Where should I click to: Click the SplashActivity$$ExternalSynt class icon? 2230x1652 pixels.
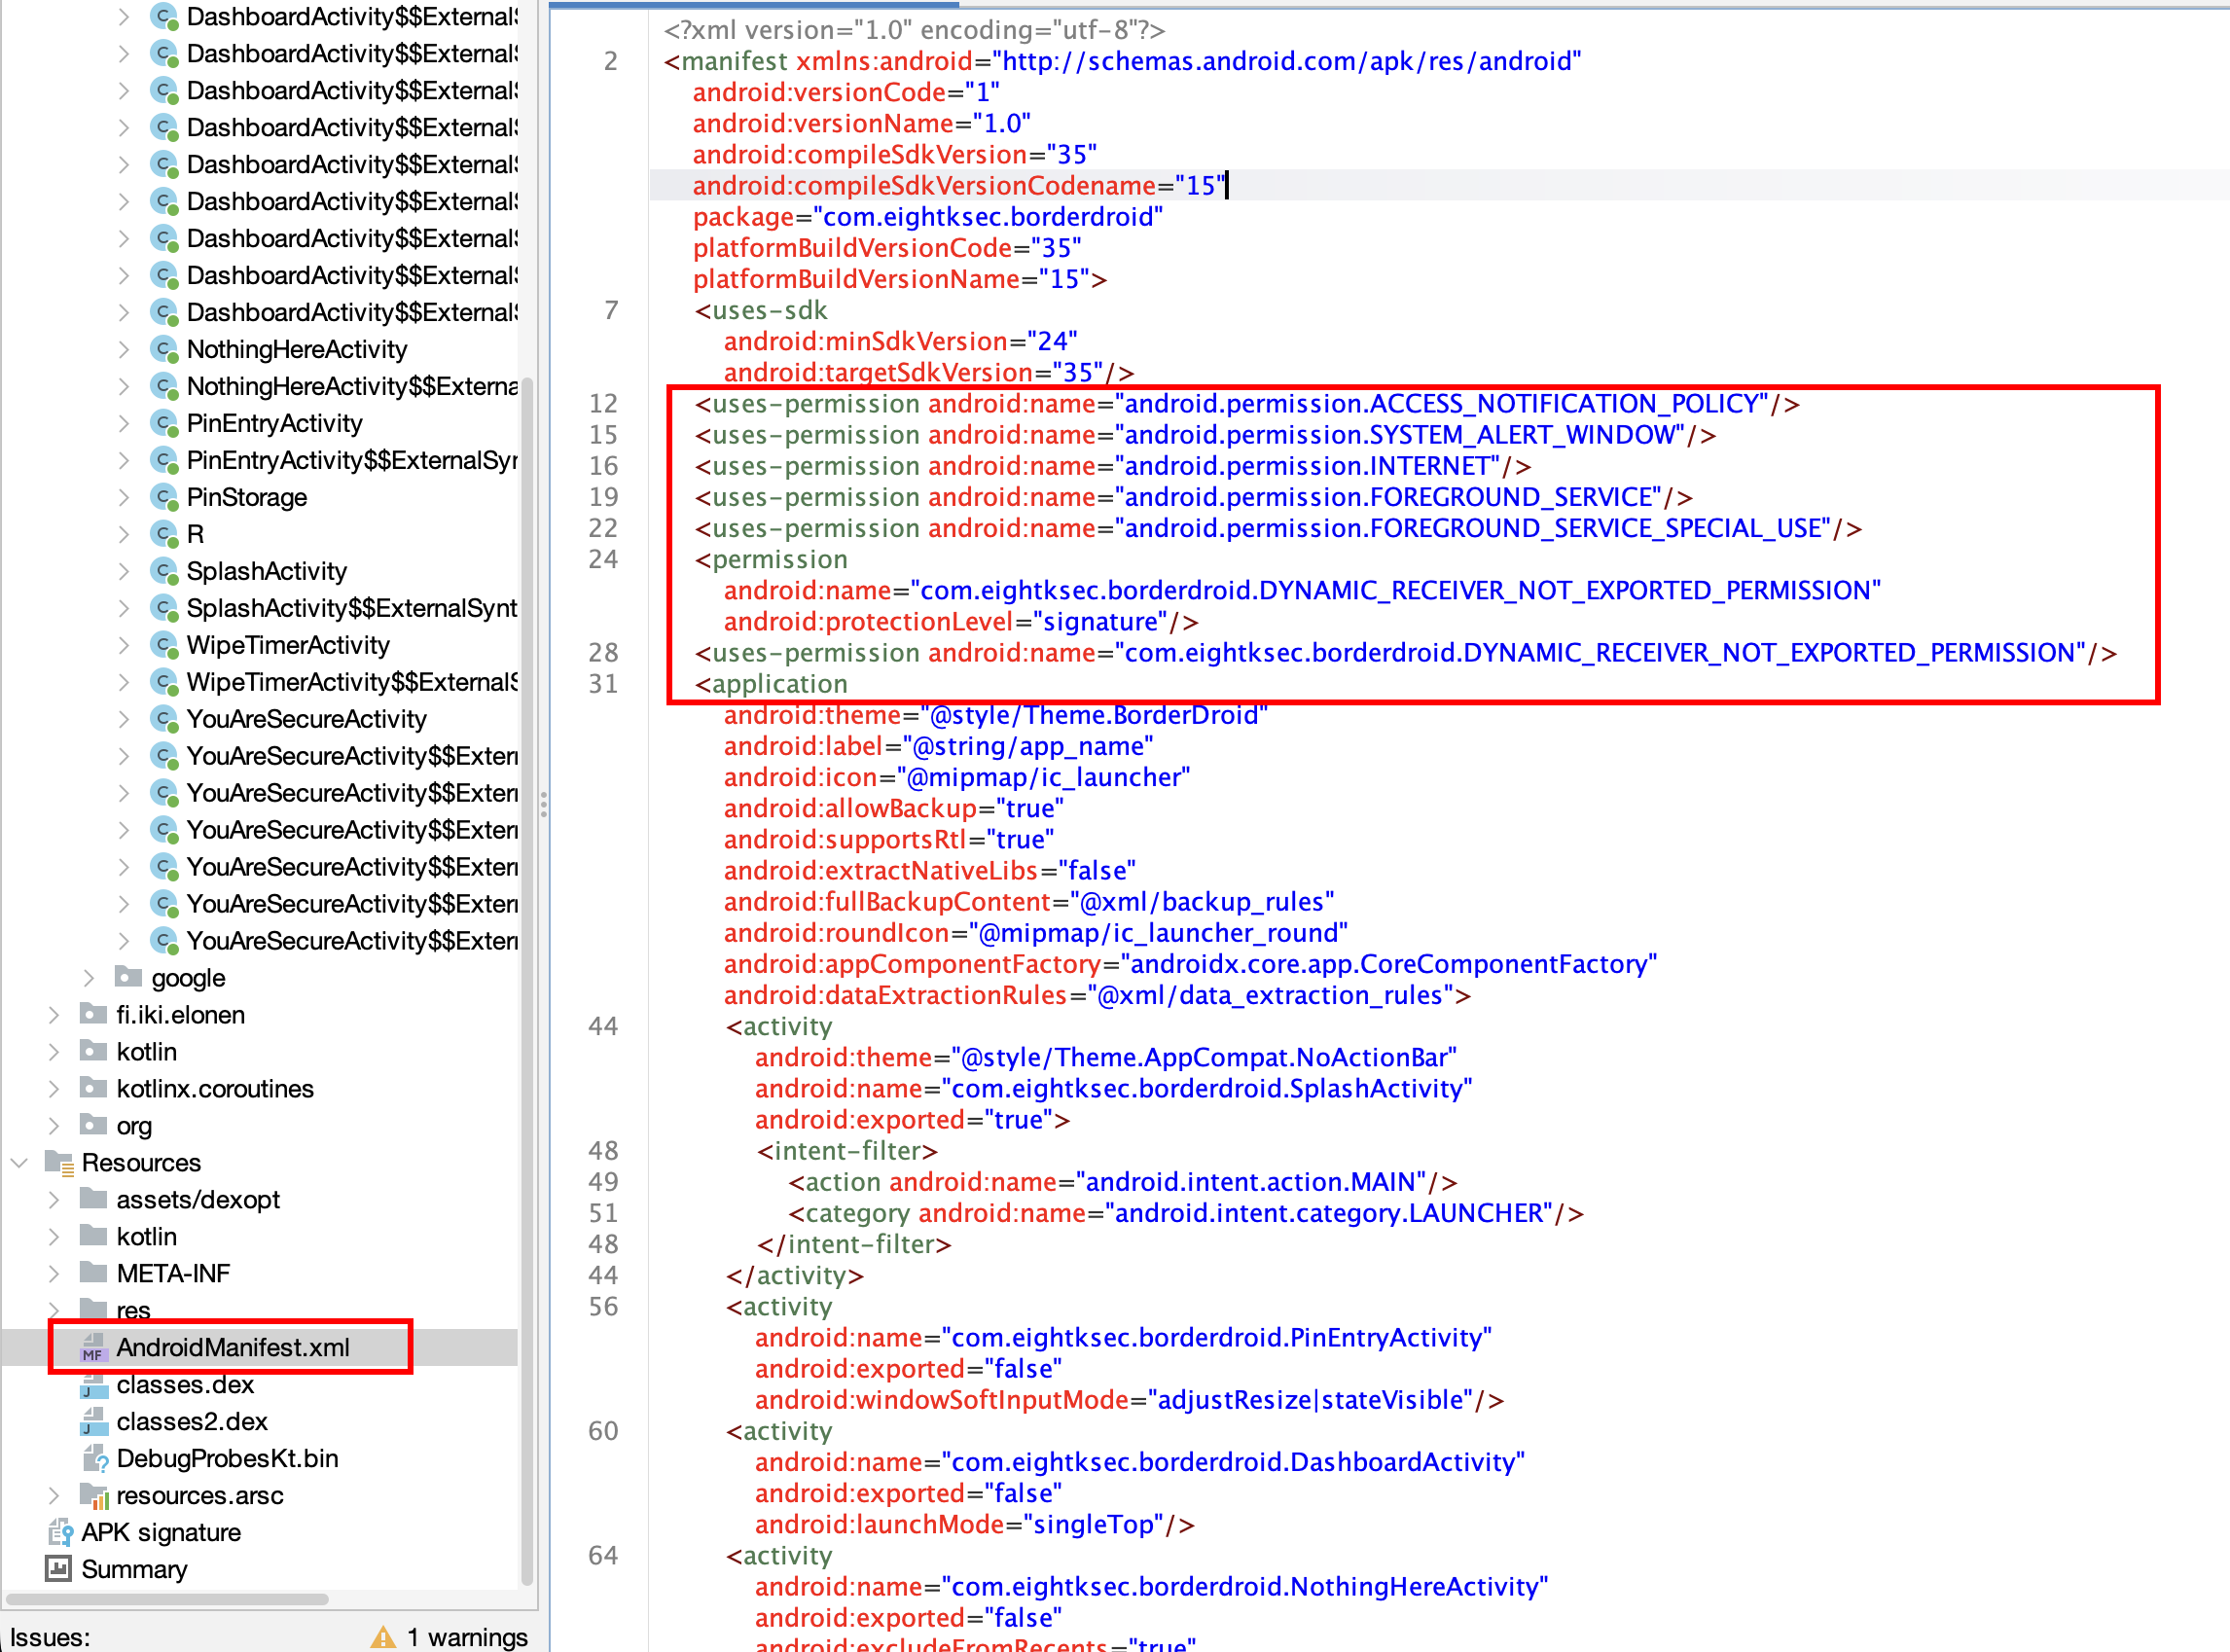164,608
